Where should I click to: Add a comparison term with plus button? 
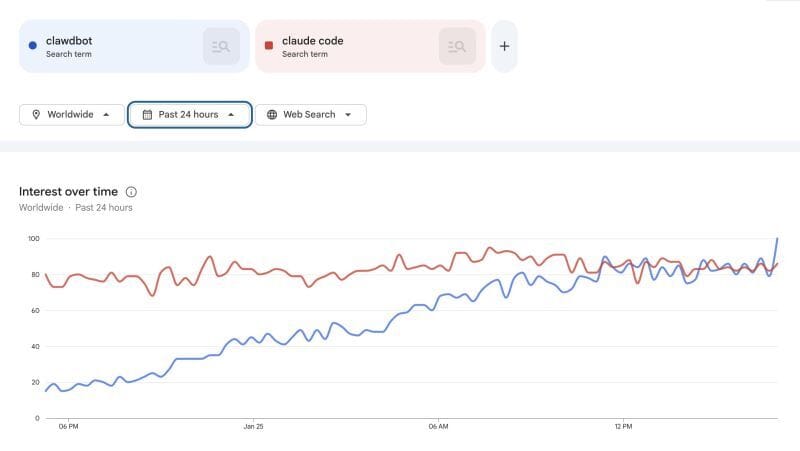coord(504,46)
